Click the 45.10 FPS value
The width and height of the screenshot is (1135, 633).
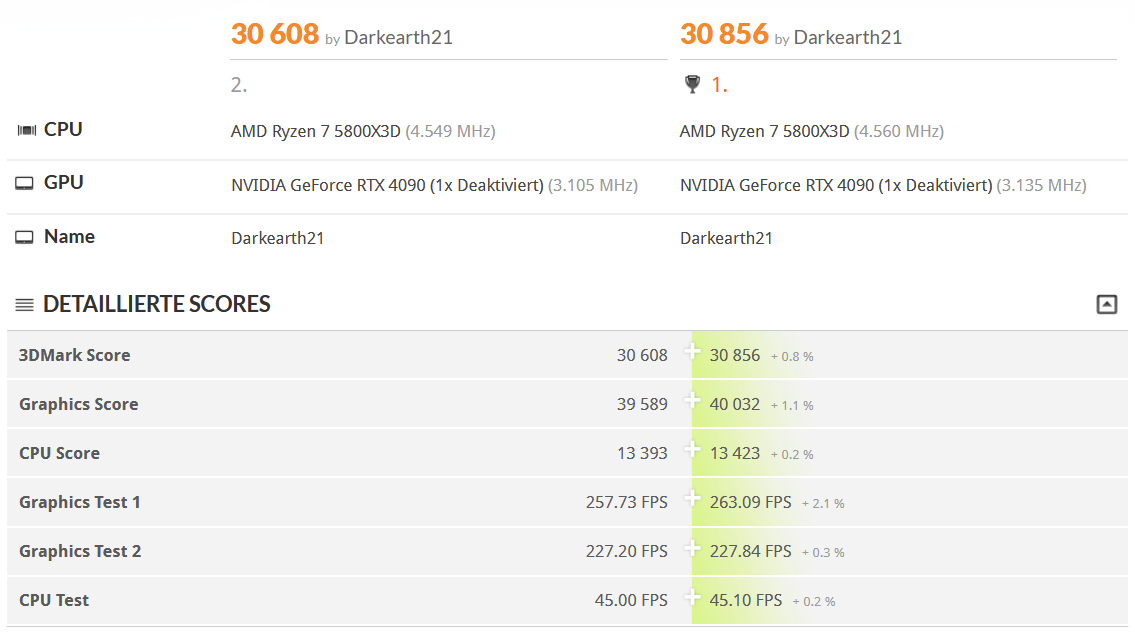(x=746, y=600)
